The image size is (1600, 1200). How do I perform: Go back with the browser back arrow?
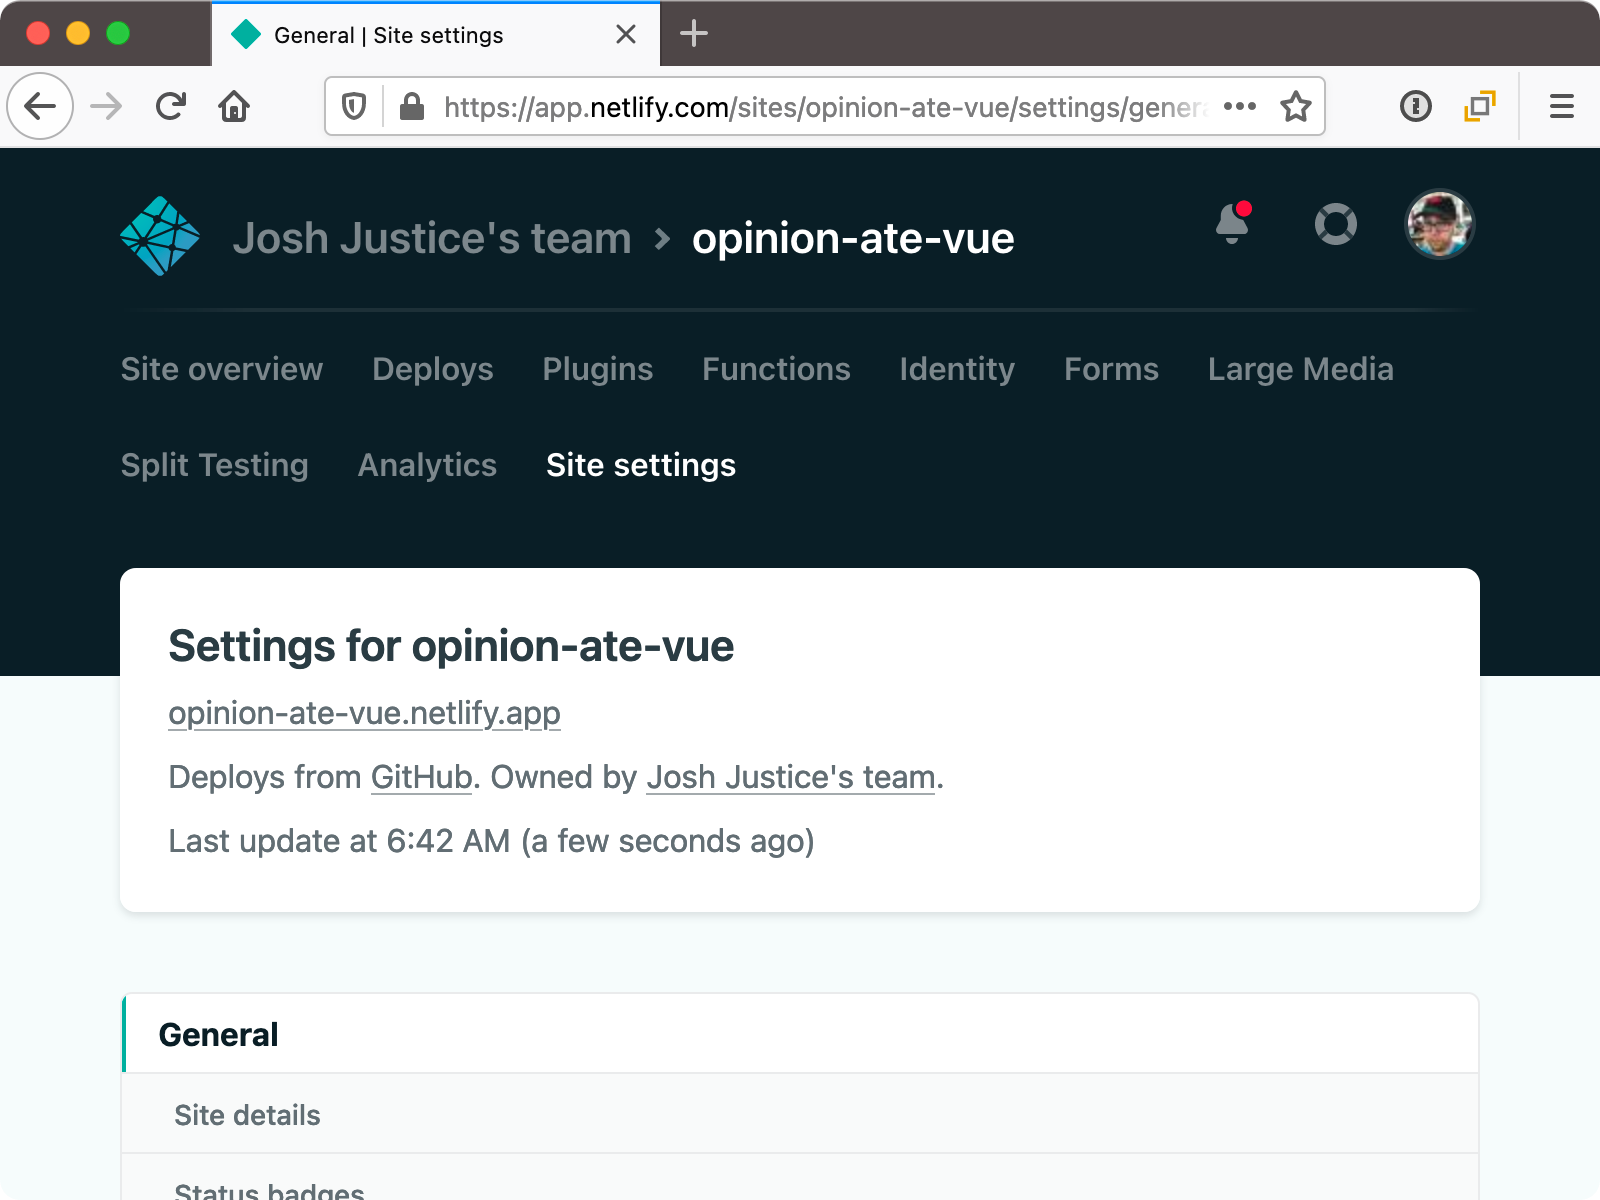[40, 106]
